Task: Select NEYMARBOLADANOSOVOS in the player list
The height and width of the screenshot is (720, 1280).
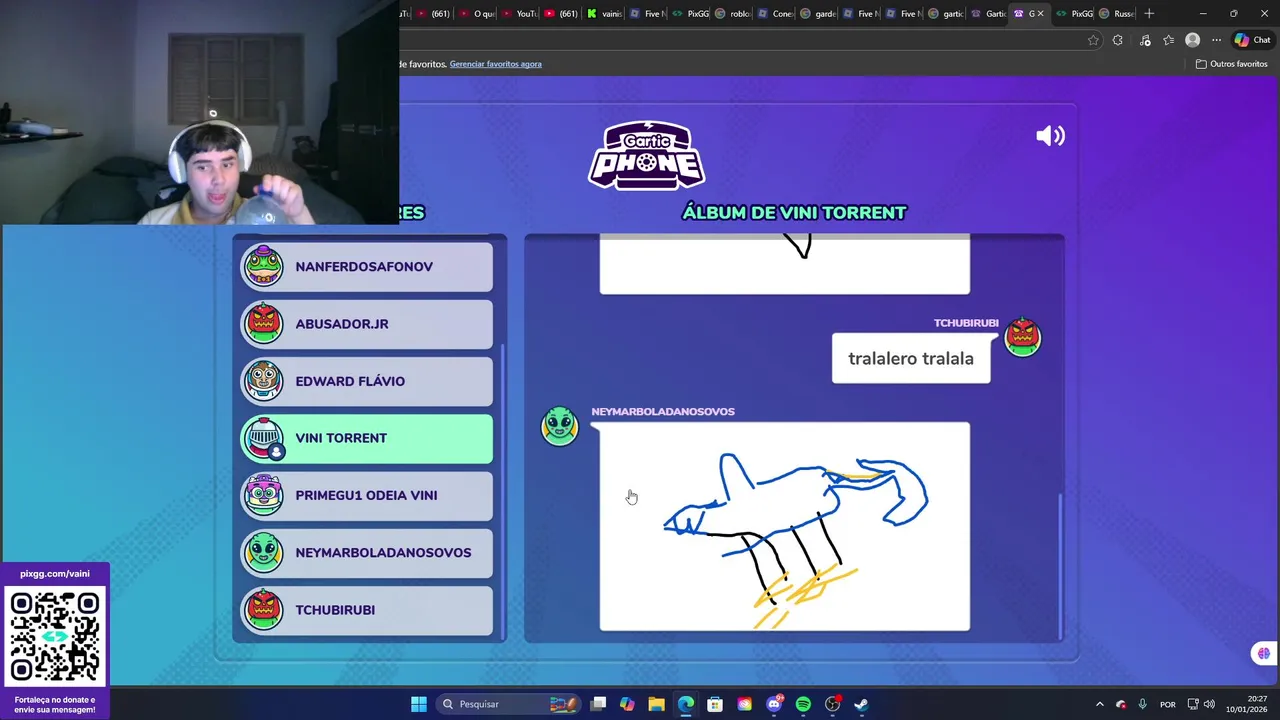Action: 367,552
